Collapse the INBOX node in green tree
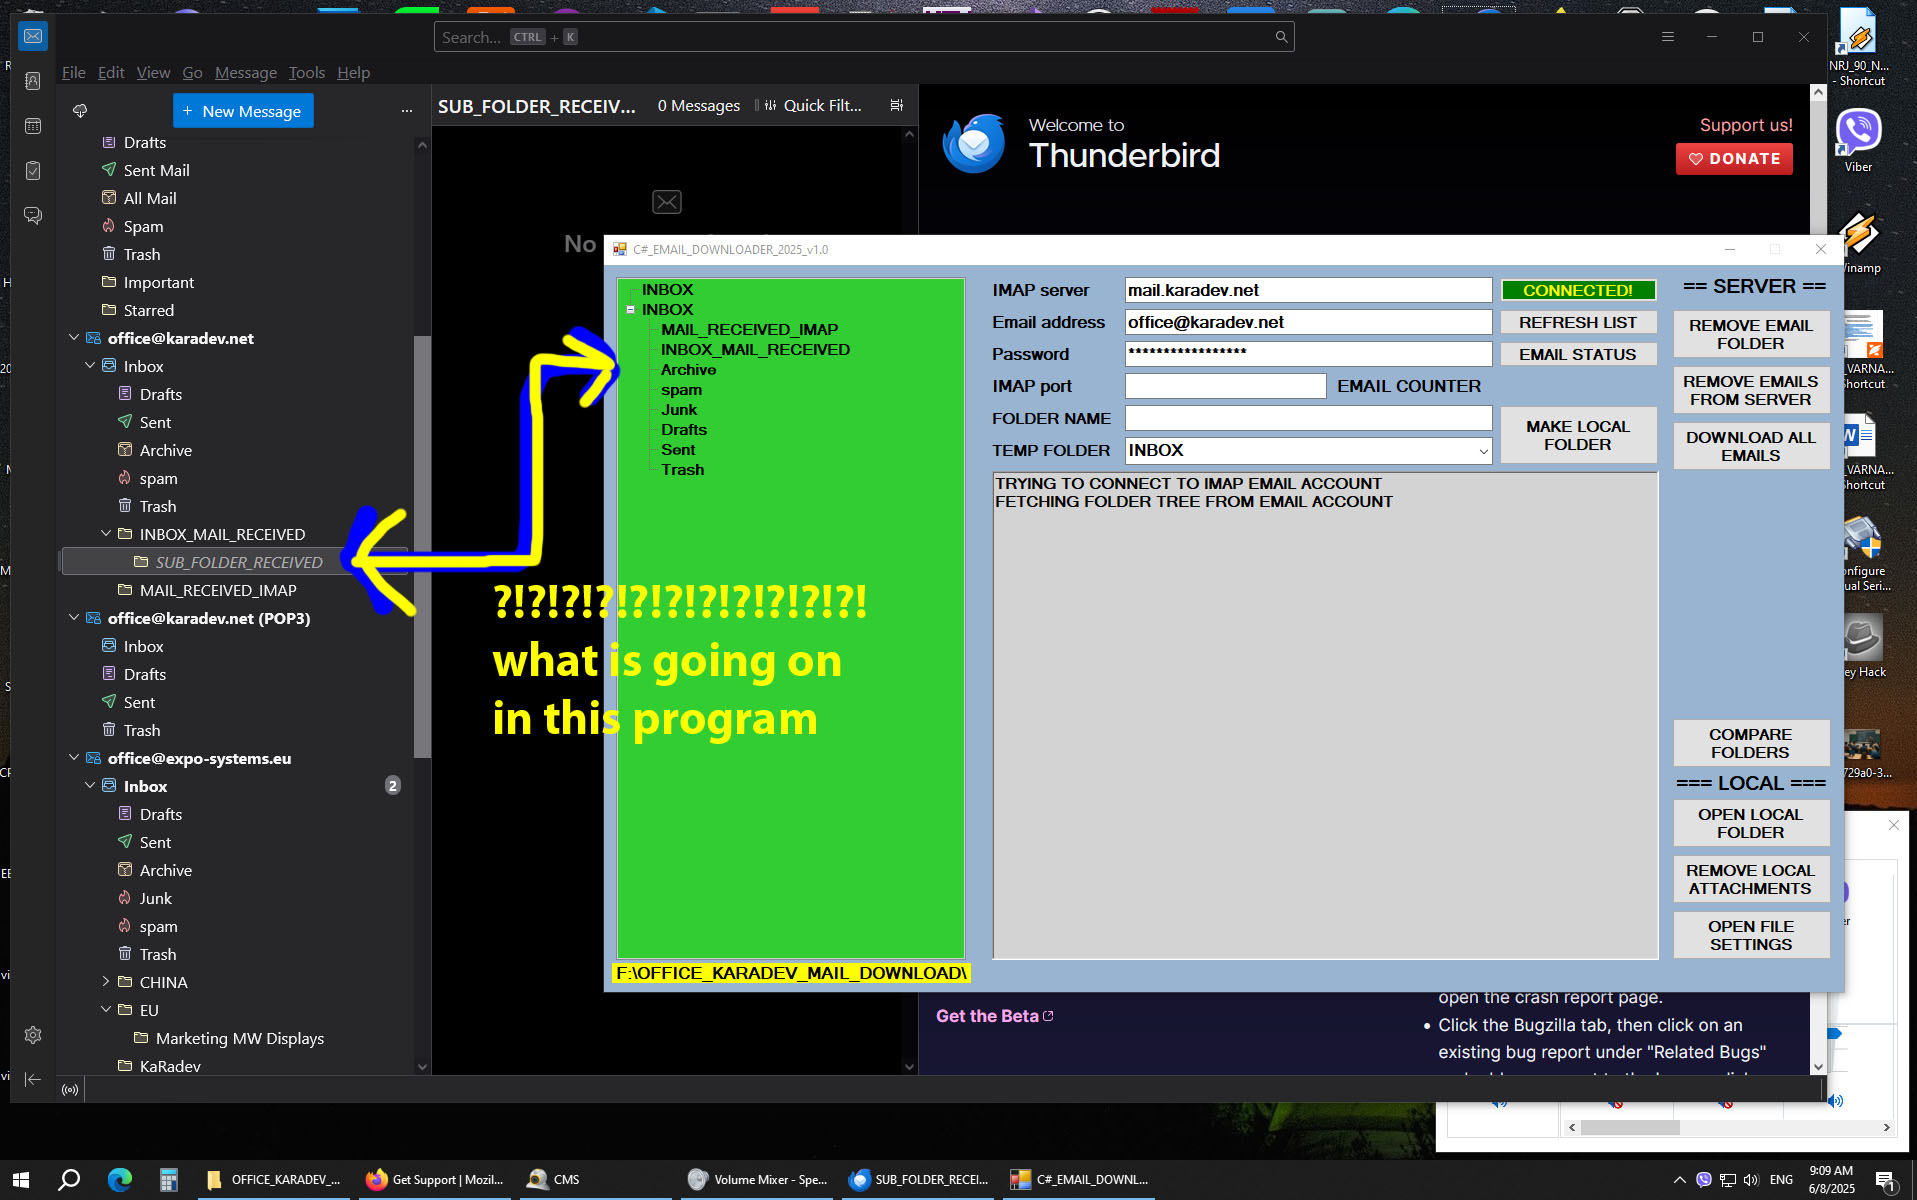1917x1200 pixels. pyautogui.click(x=631, y=310)
